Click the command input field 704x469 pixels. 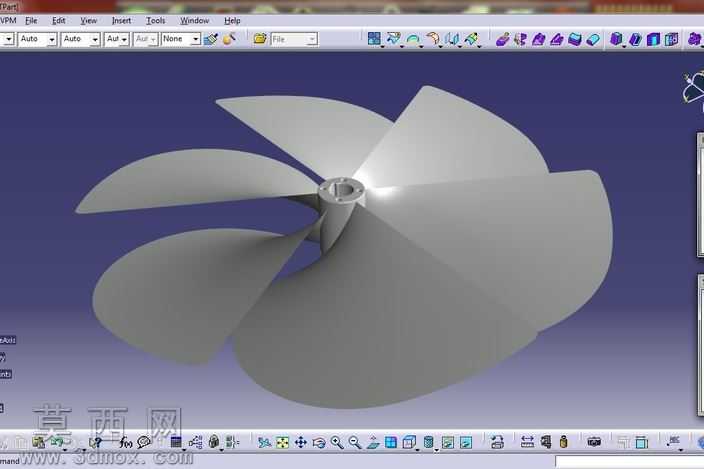pyautogui.click(x=629, y=462)
